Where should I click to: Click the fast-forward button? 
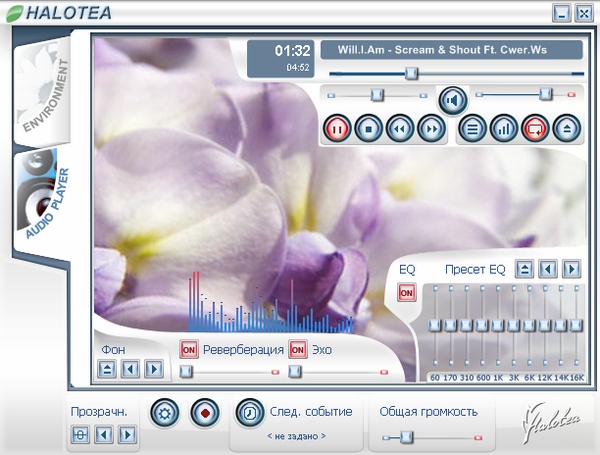tap(430, 128)
